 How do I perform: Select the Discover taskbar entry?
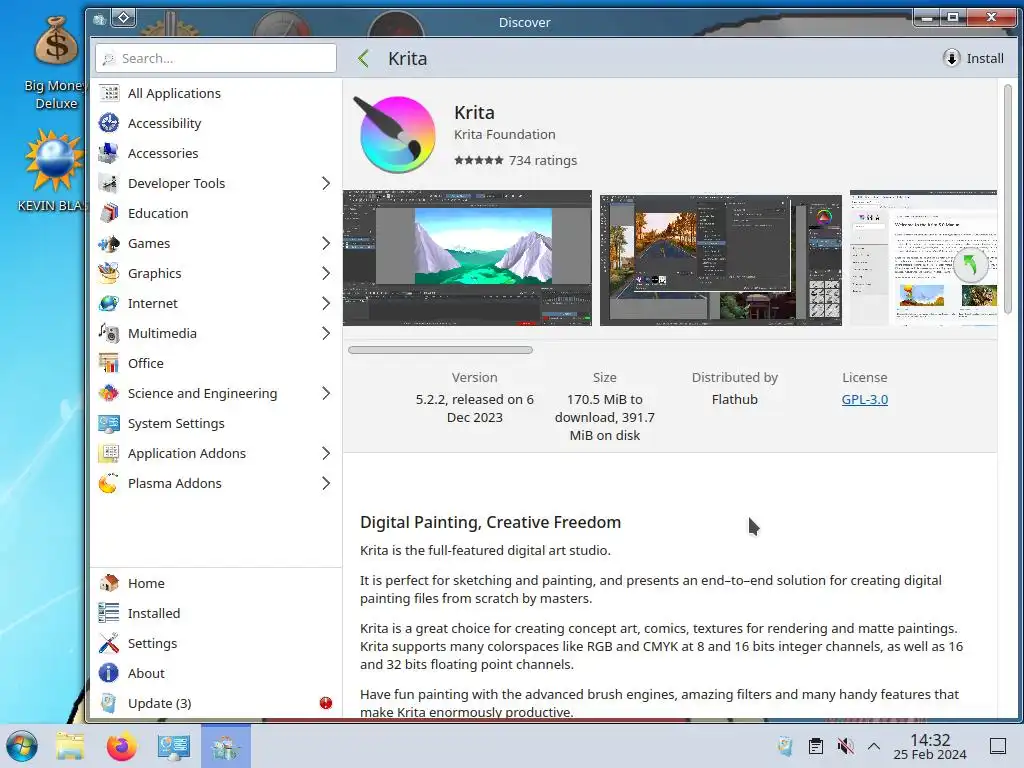coord(226,746)
